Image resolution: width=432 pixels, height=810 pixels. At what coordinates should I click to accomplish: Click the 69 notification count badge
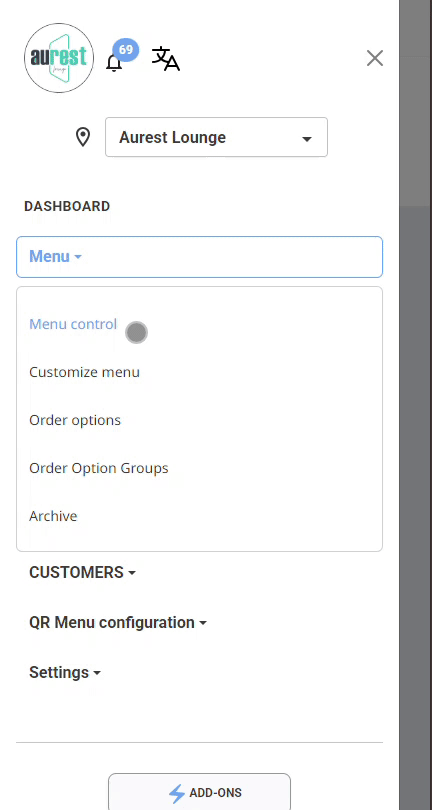point(126,50)
